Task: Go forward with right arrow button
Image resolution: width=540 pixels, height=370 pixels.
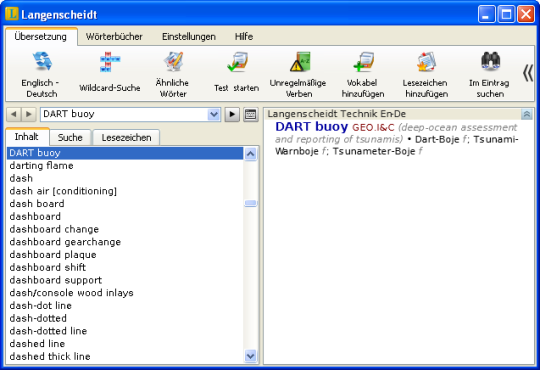Action: [29, 114]
